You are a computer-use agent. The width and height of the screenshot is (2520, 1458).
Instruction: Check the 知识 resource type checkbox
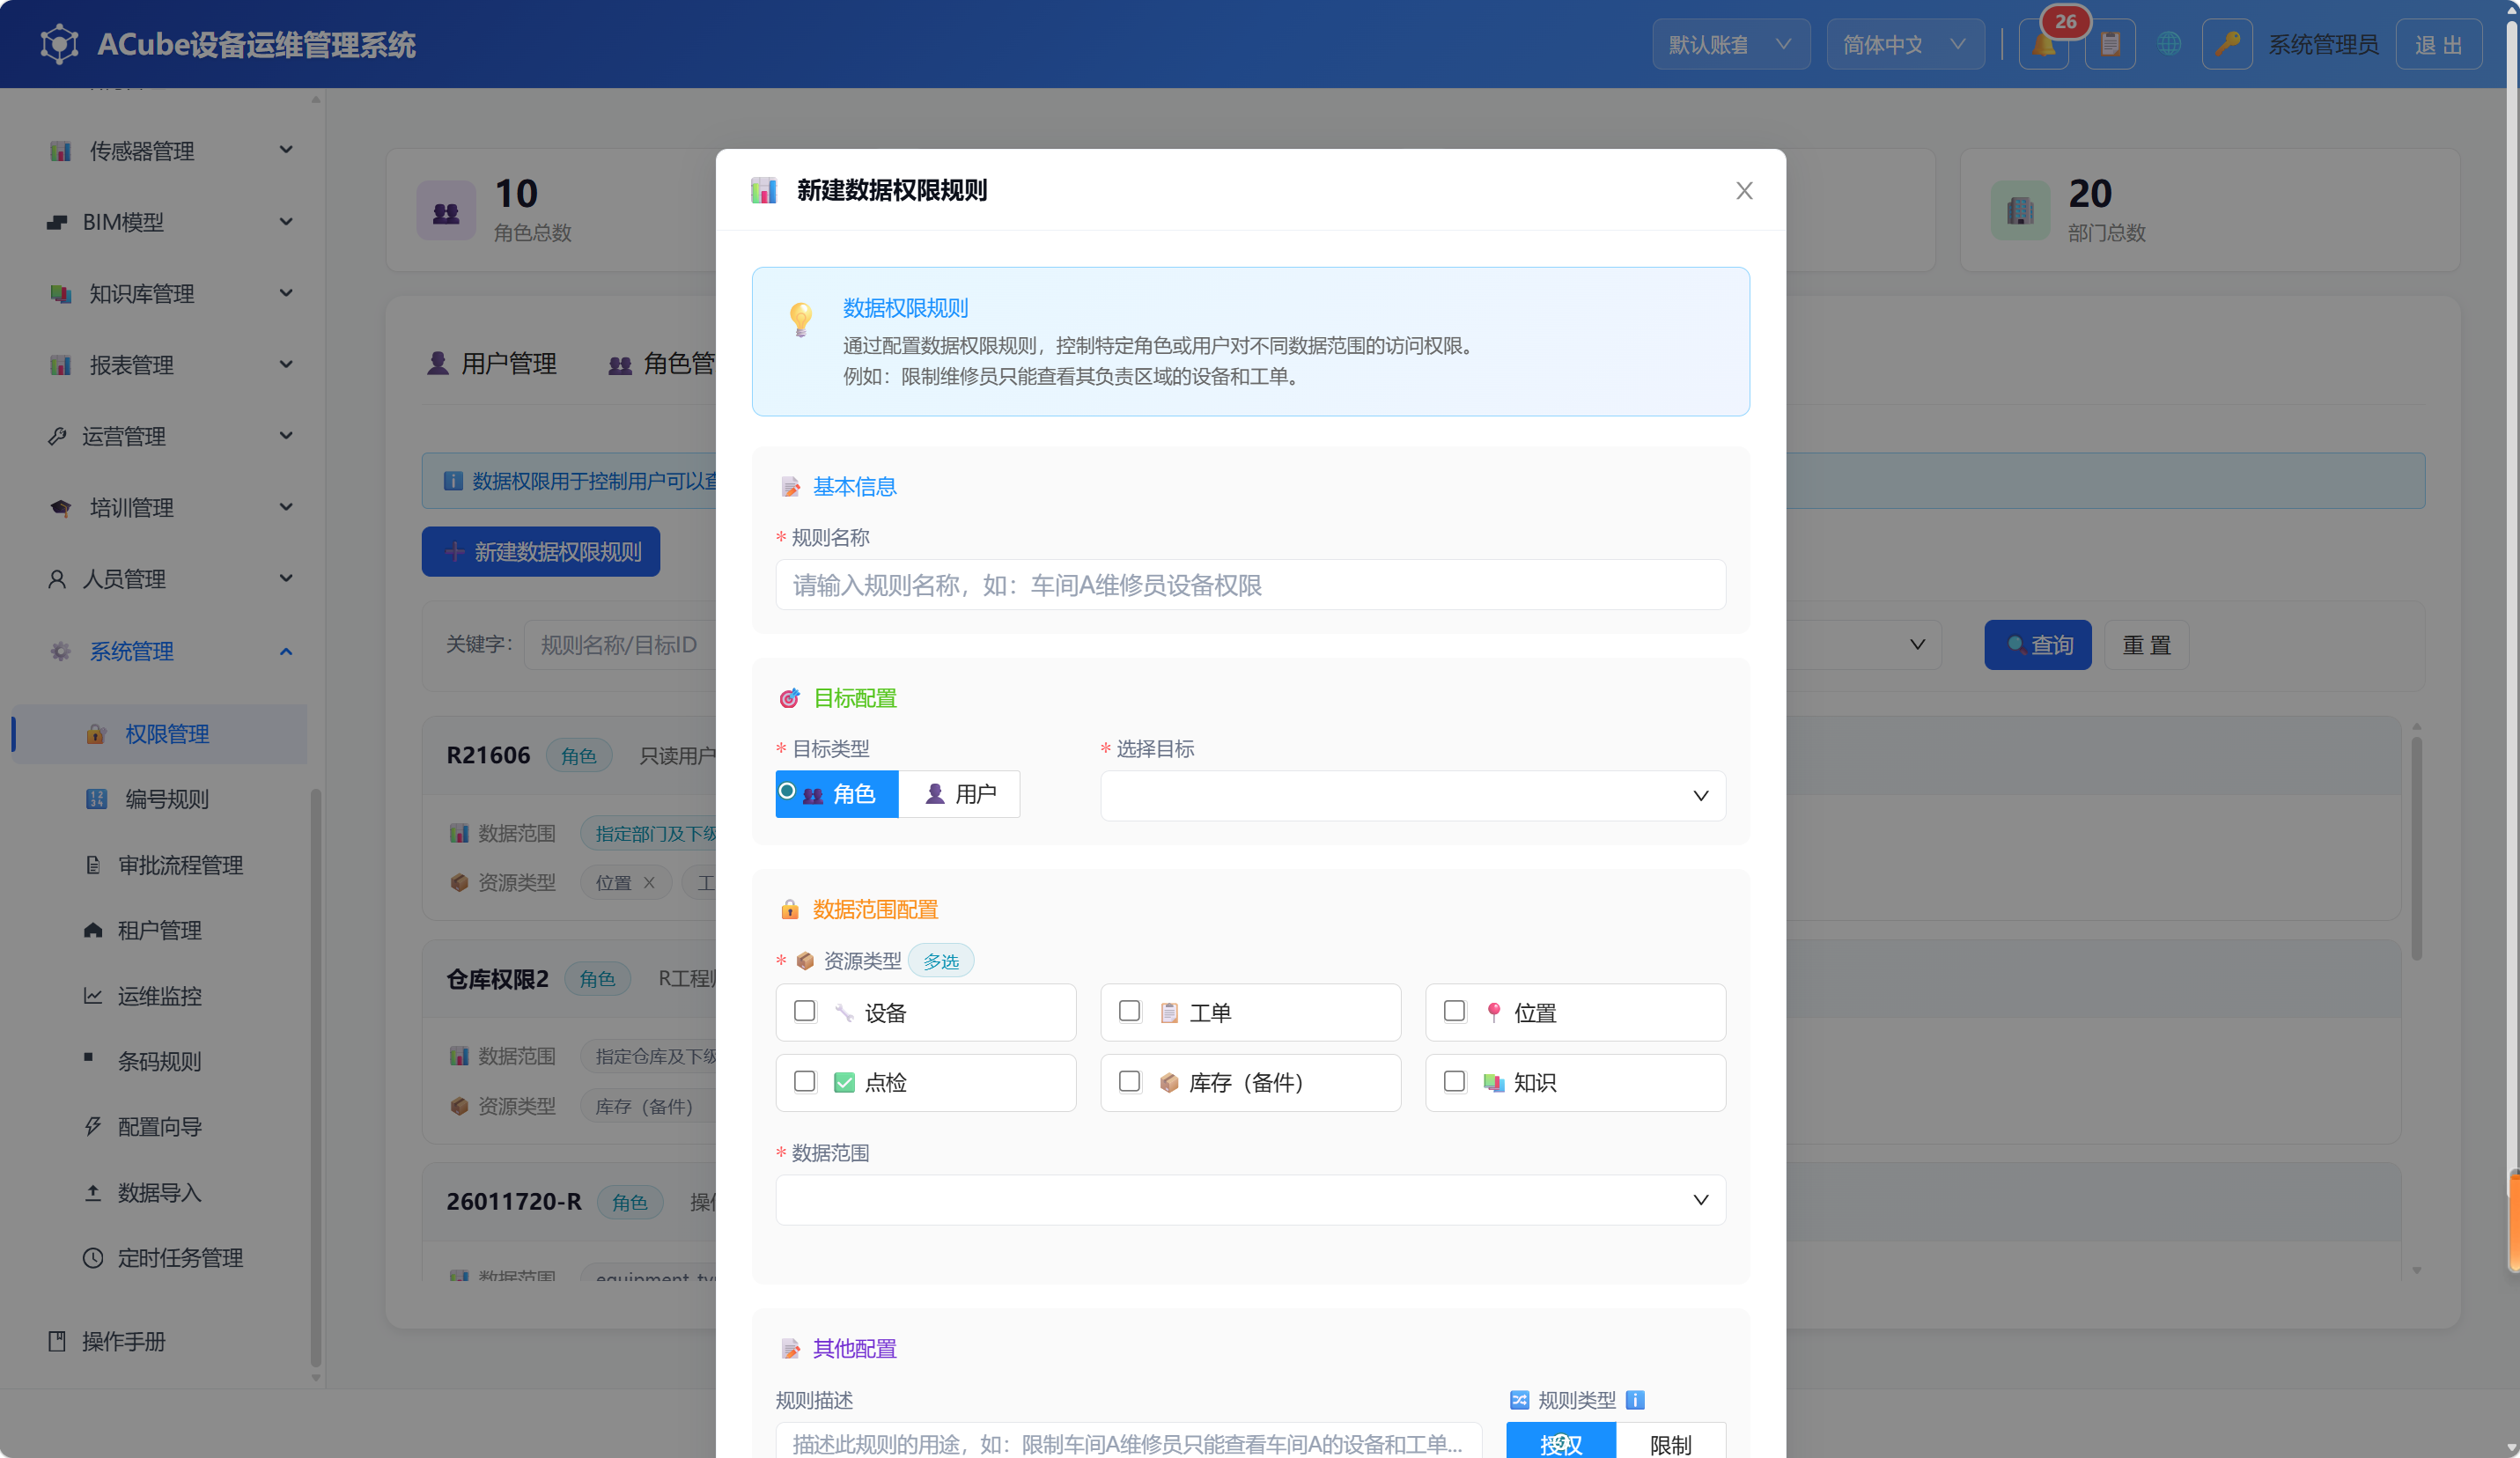[1454, 1081]
